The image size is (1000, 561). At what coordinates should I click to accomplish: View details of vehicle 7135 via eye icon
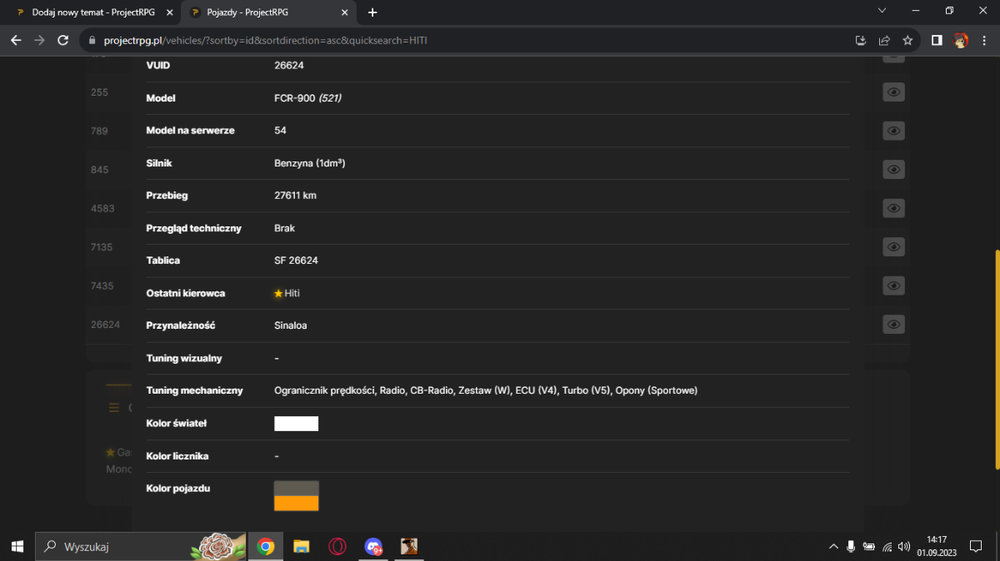coord(893,247)
